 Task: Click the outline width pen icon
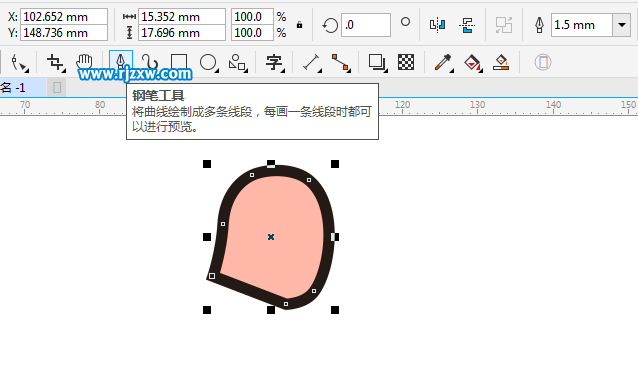pyautogui.click(x=540, y=25)
